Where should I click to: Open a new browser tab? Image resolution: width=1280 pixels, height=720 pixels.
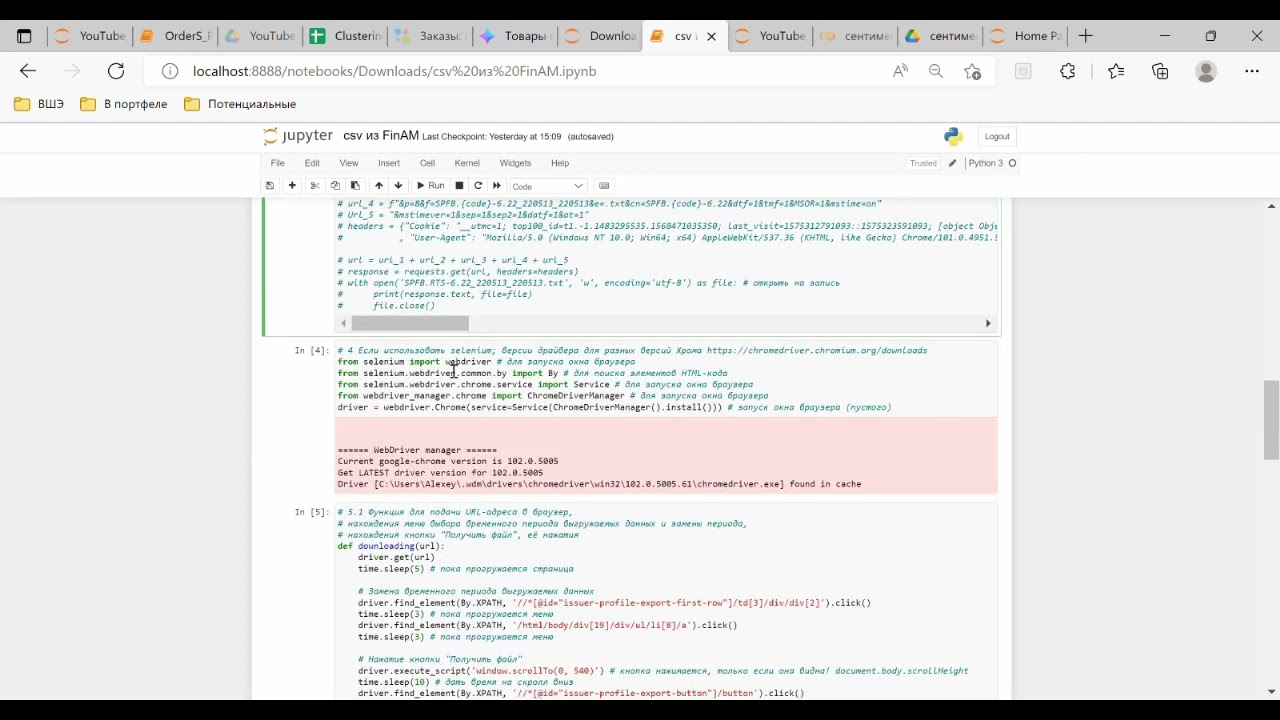pyautogui.click(x=1086, y=36)
